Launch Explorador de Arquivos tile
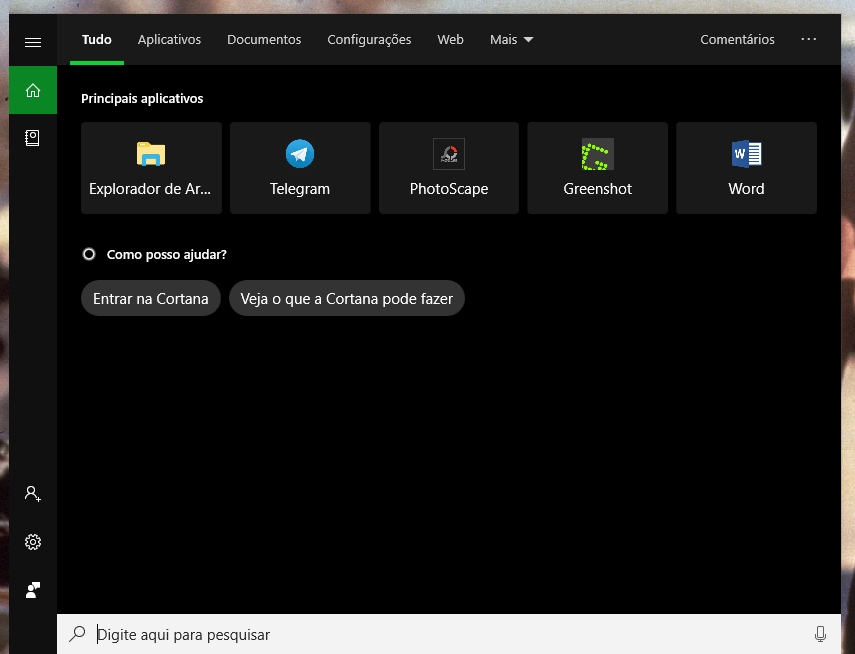855x654 pixels. click(x=151, y=168)
